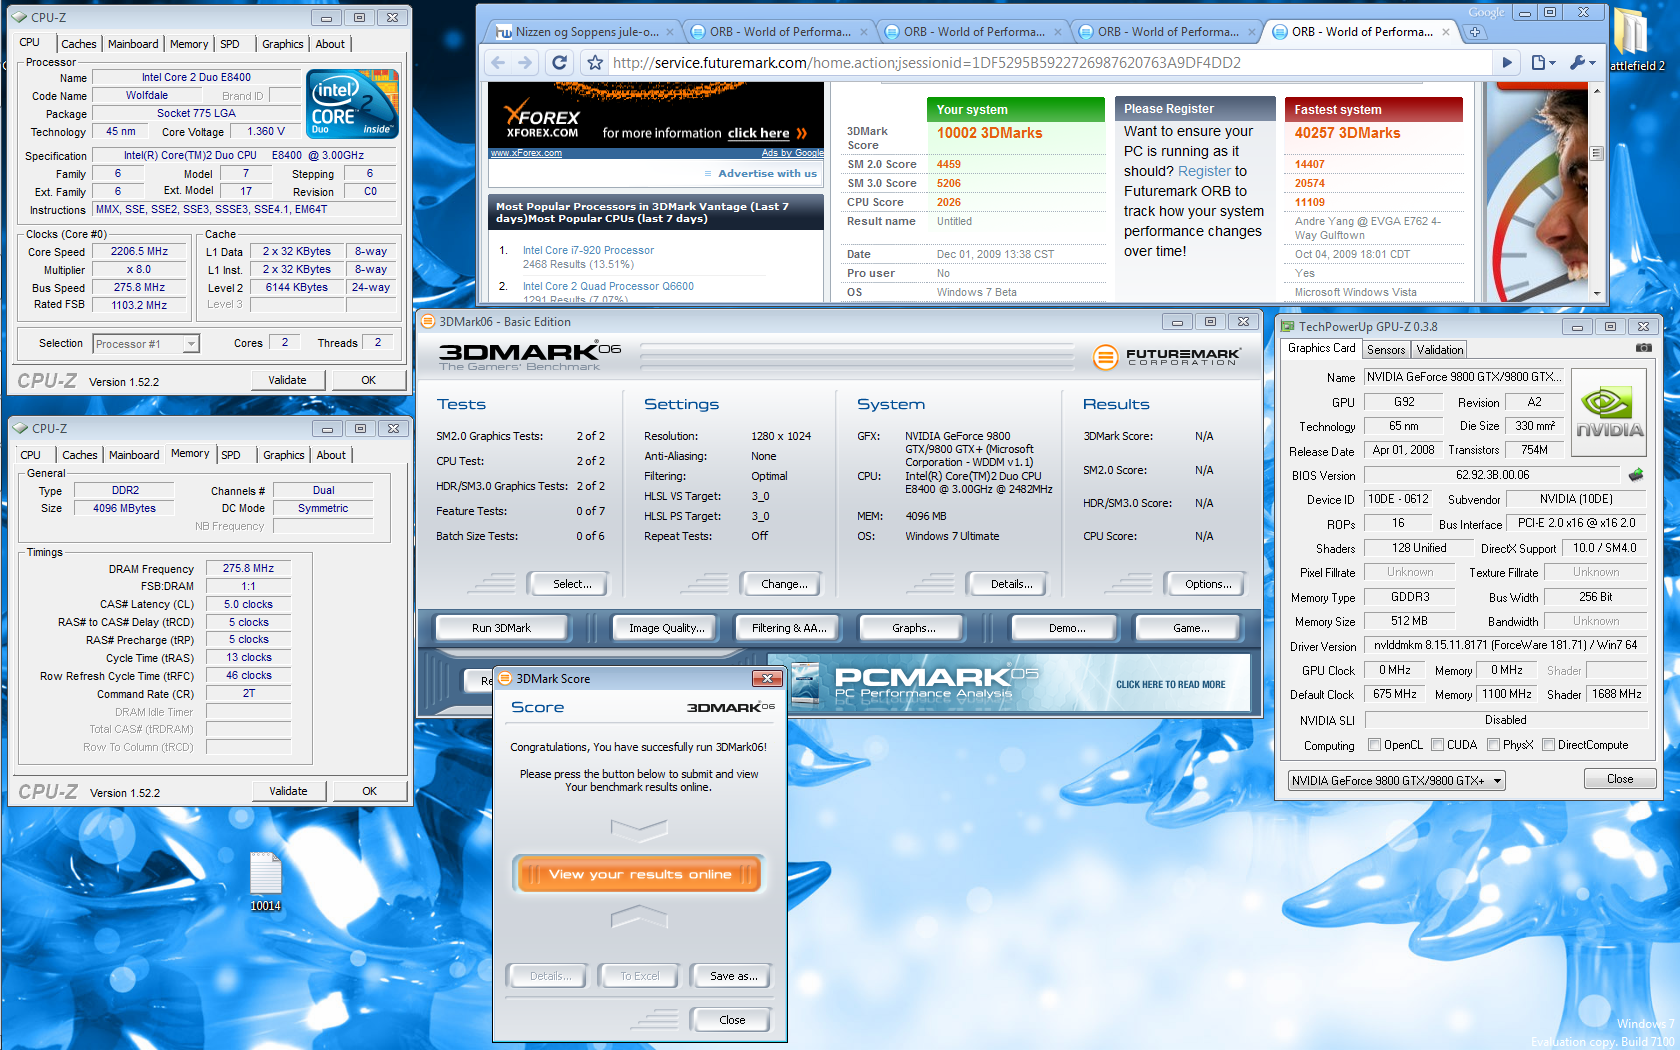Click the Chrome page vertical scrollbar
1680x1050 pixels.
click(x=1597, y=191)
